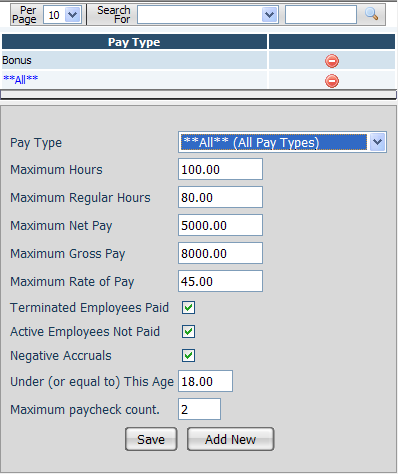This screenshot has width=398, height=474.
Task: Click the Add New button
Action: (230, 439)
